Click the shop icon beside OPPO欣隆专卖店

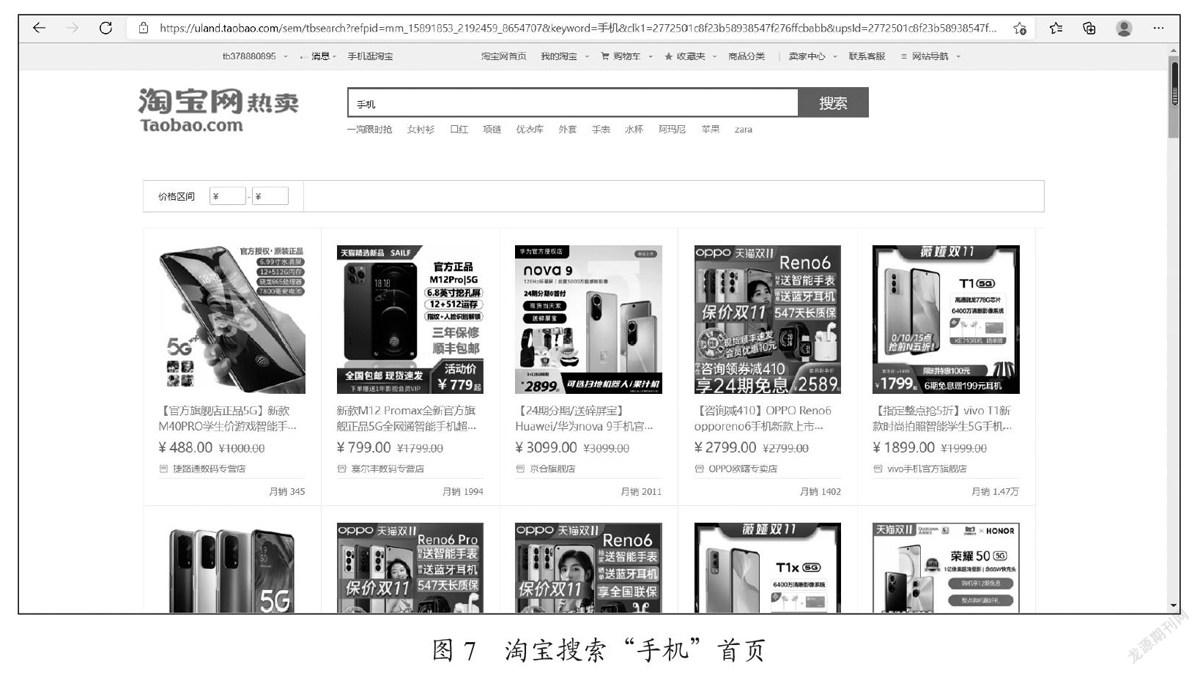[x=699, y=468]
